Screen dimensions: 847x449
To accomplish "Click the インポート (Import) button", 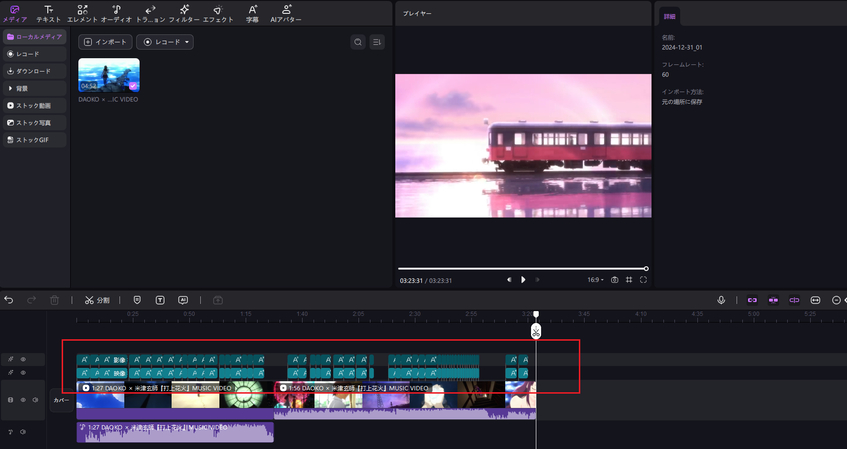I will 105,42.
